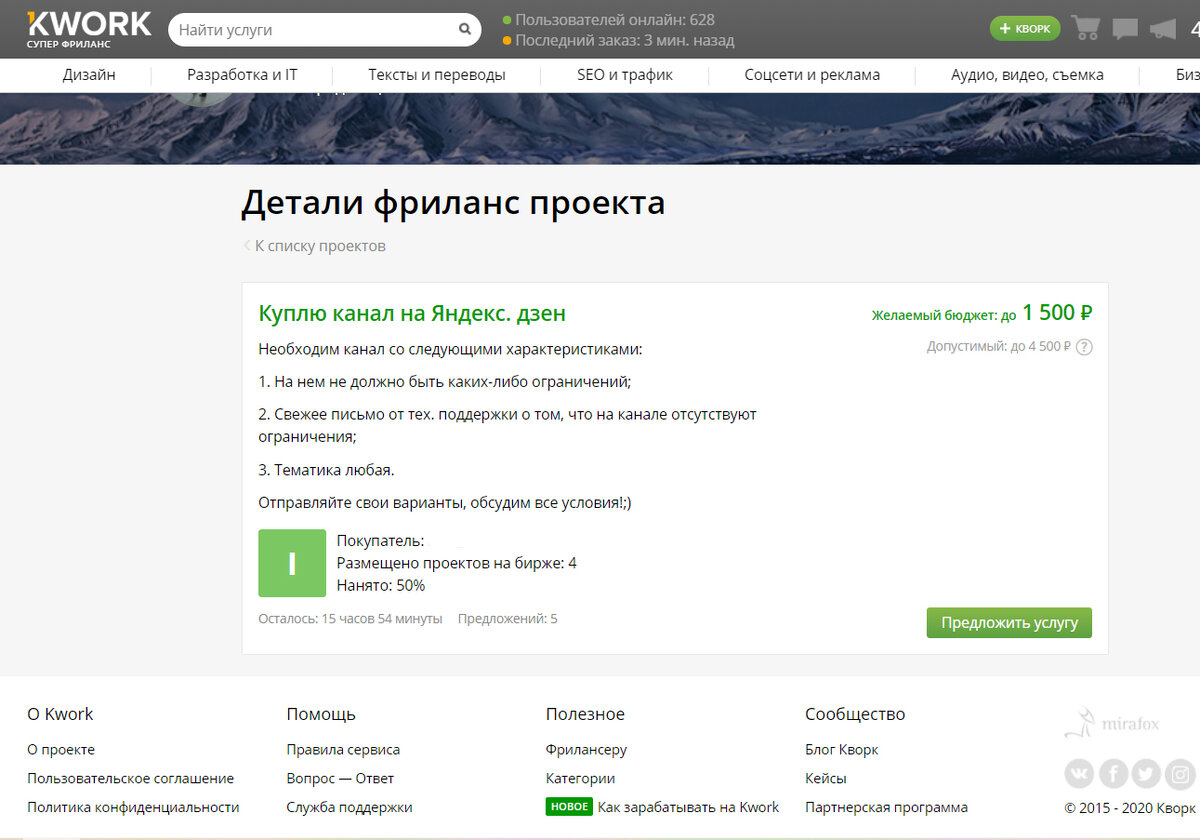1200x840 pixels.
Task: Open Партнерская программа link
Action: click(886, 807)
